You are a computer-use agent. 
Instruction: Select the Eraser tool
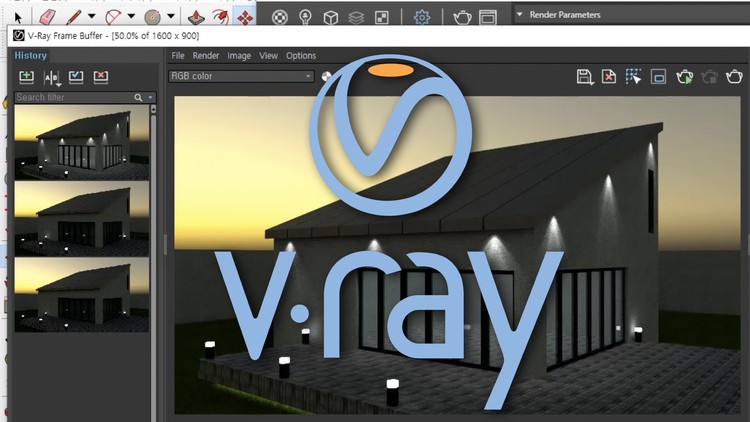pos(46,18)
